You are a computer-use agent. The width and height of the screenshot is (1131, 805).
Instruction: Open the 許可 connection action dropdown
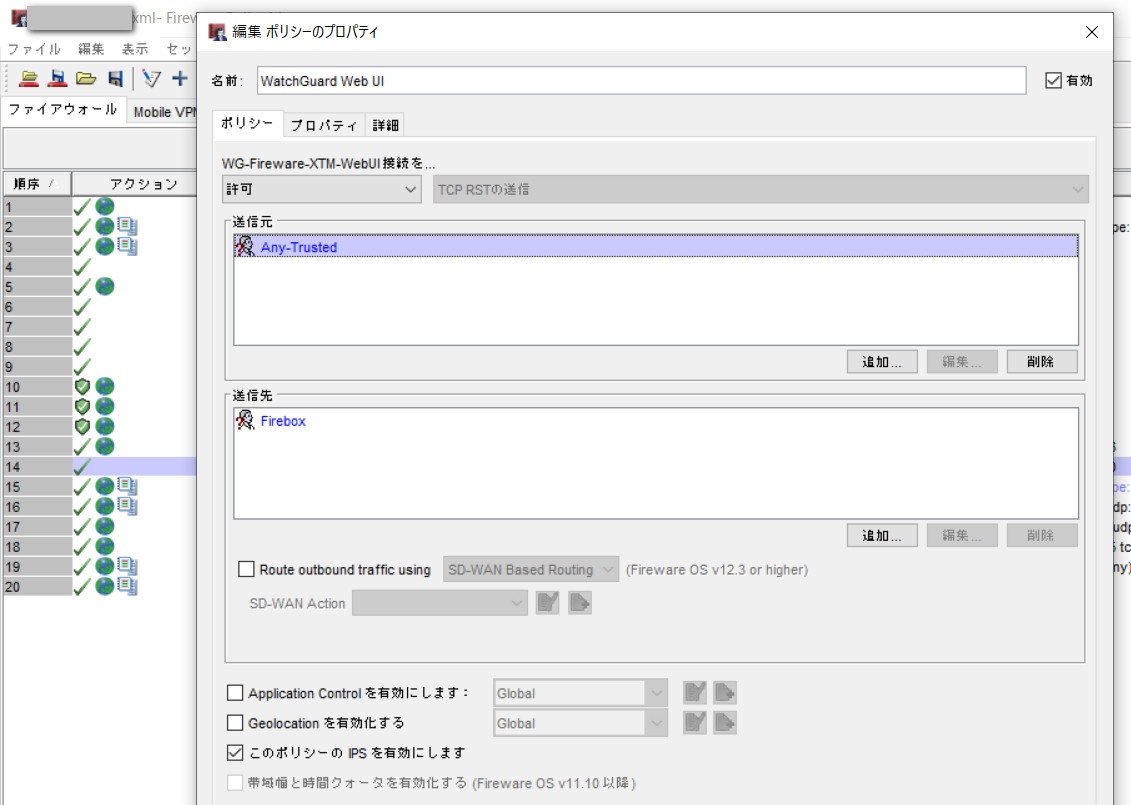(322, 189)
